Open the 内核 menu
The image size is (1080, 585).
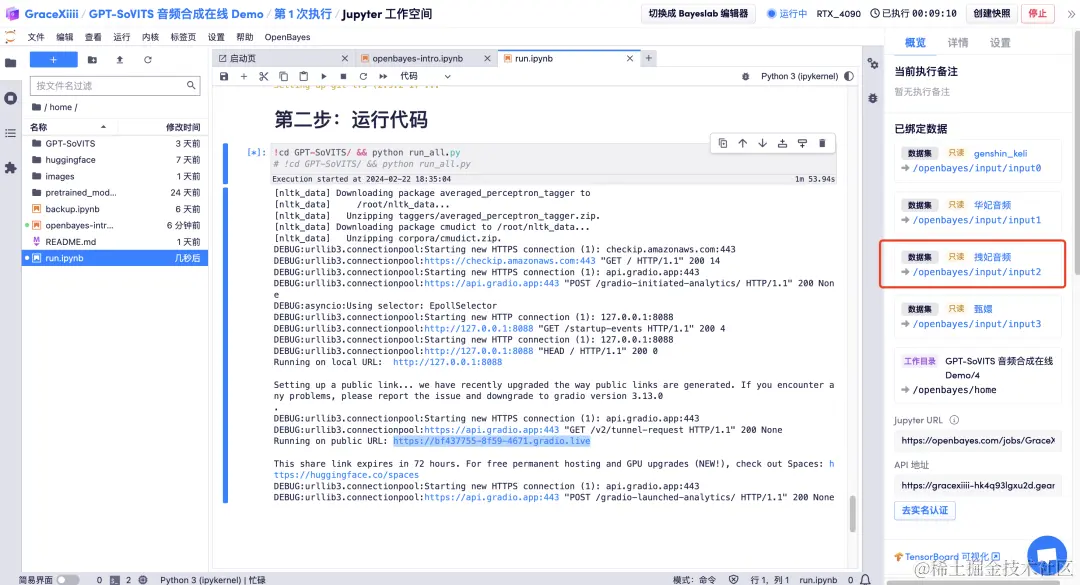[x=150, y=37]
